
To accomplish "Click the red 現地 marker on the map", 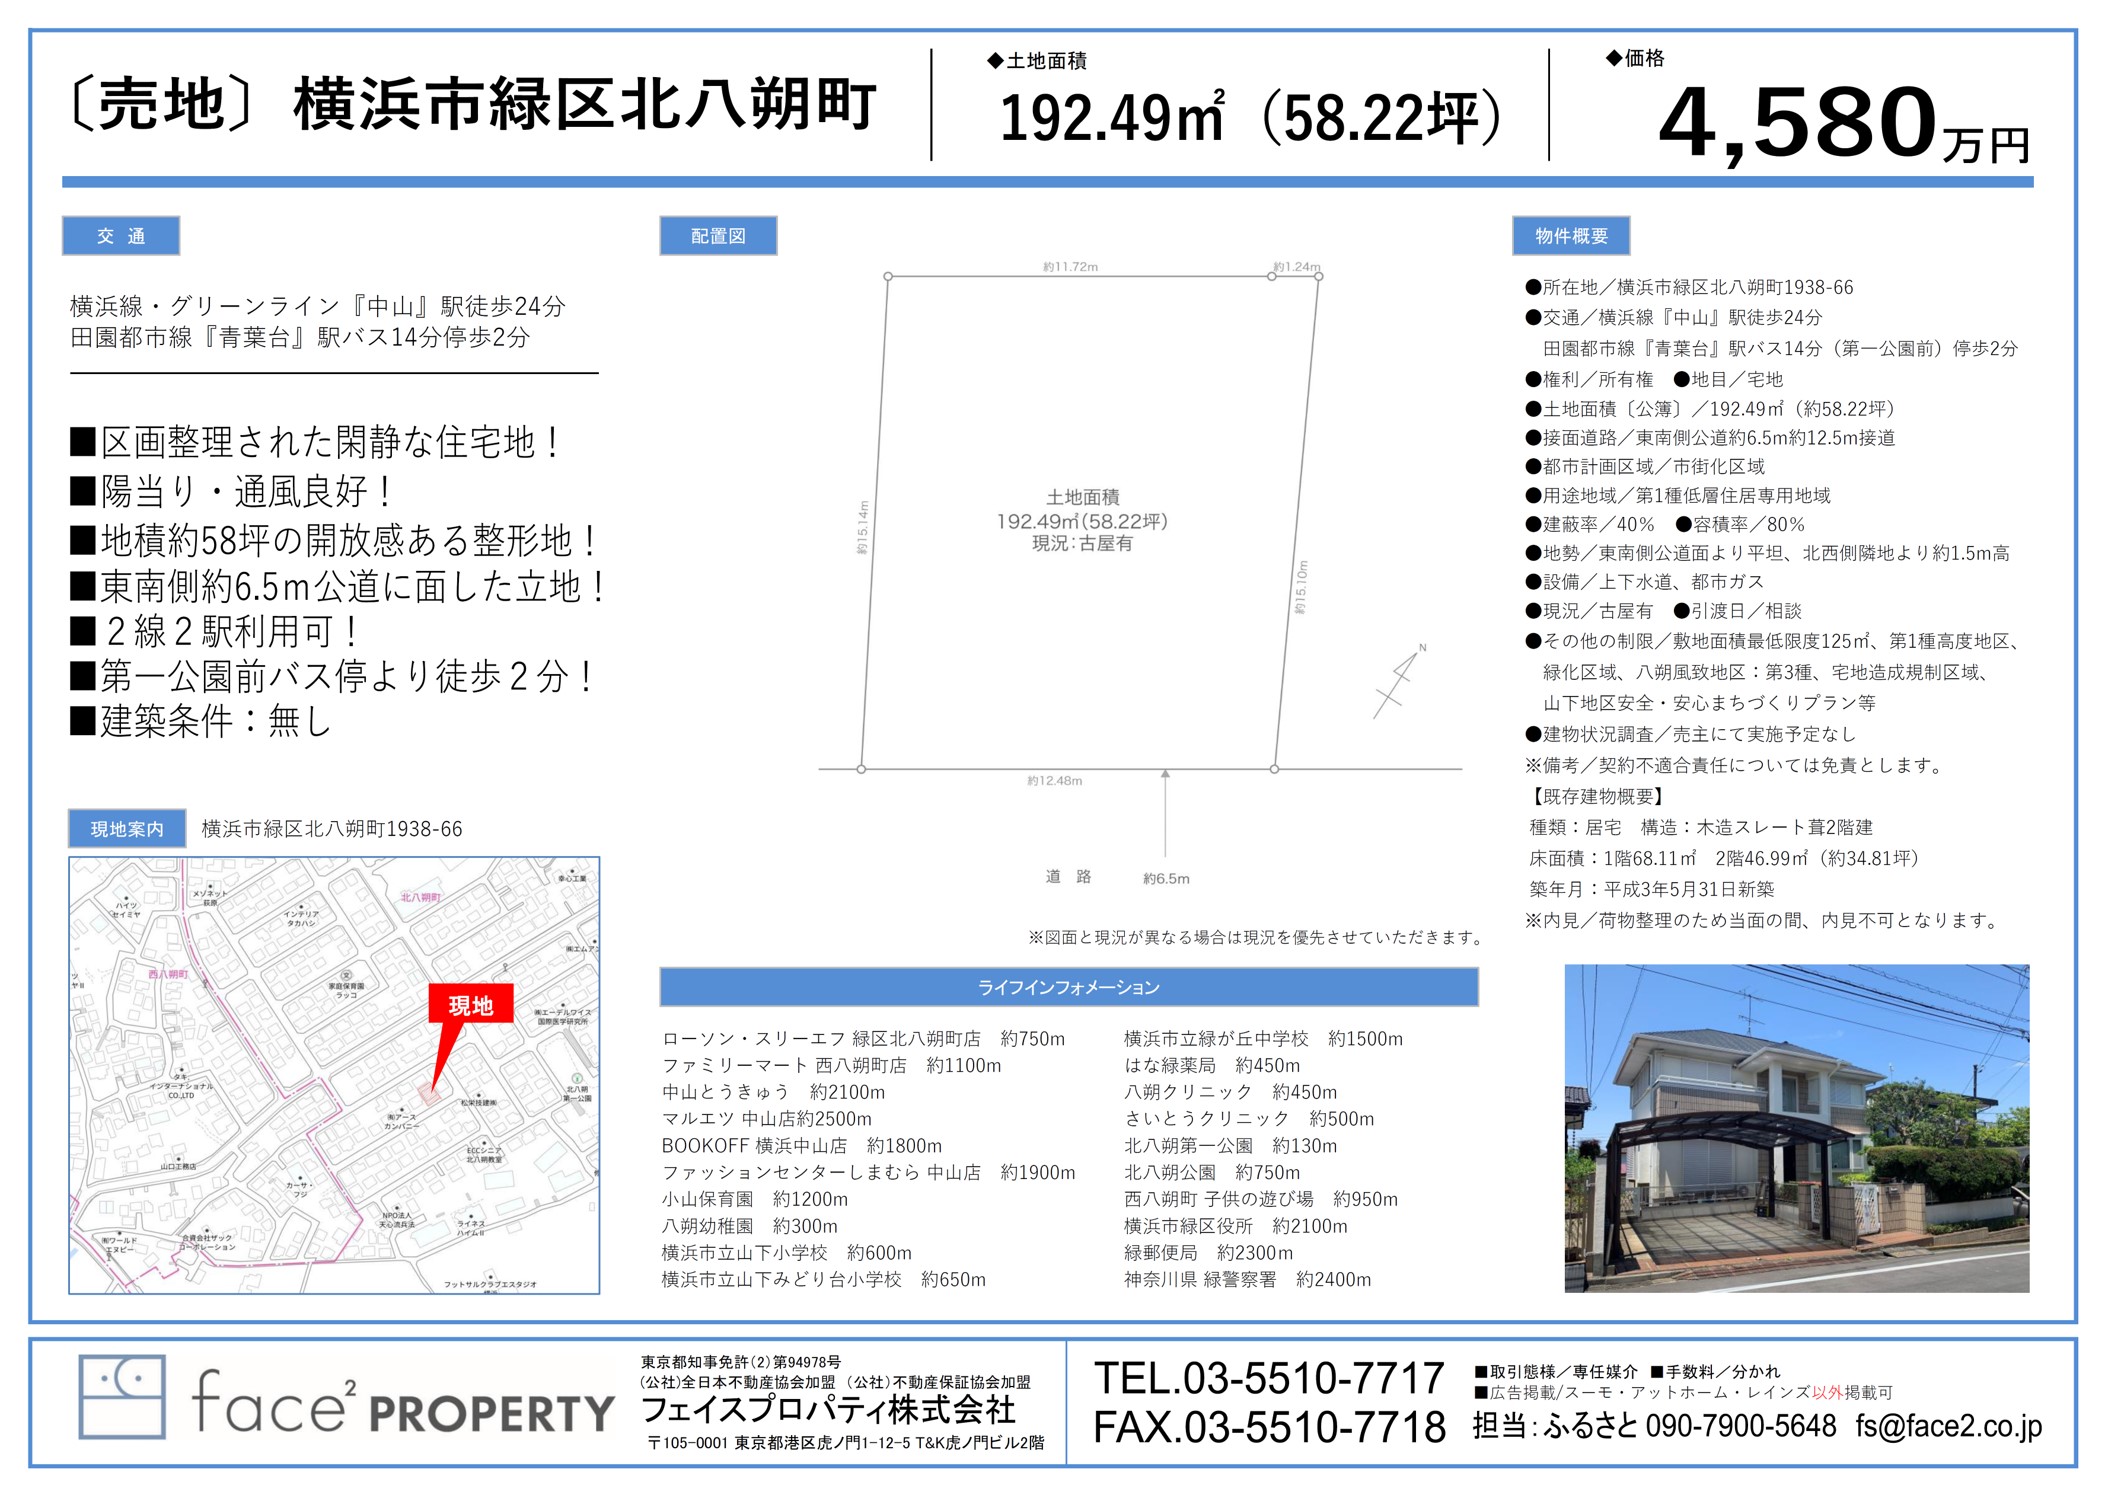I will [x=471, y=1005].
